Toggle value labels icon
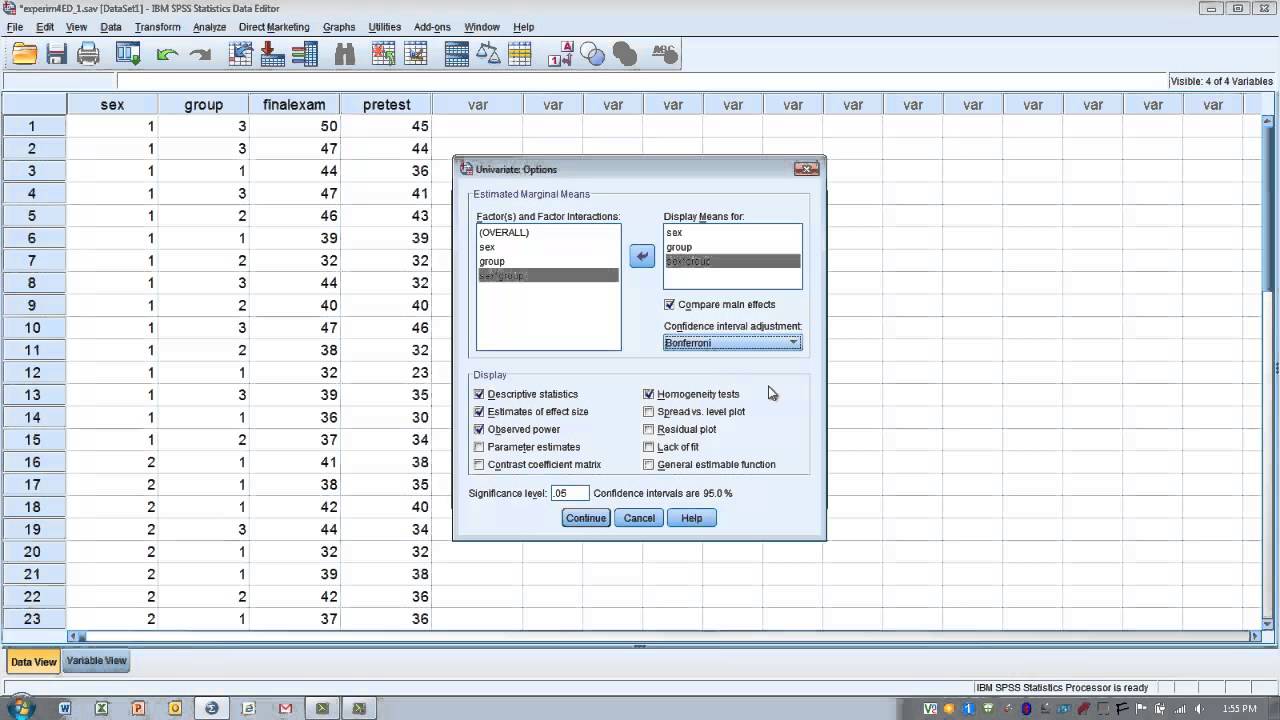Viewport: 1280px width, 720px height. tap(560, 55)
